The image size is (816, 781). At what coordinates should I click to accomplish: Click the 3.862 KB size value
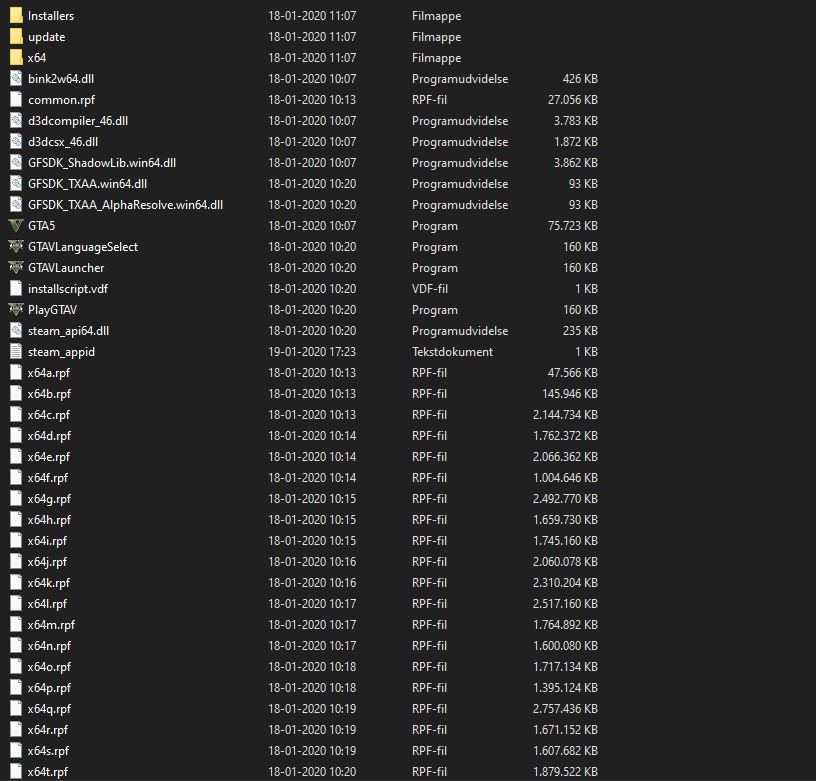576,163
